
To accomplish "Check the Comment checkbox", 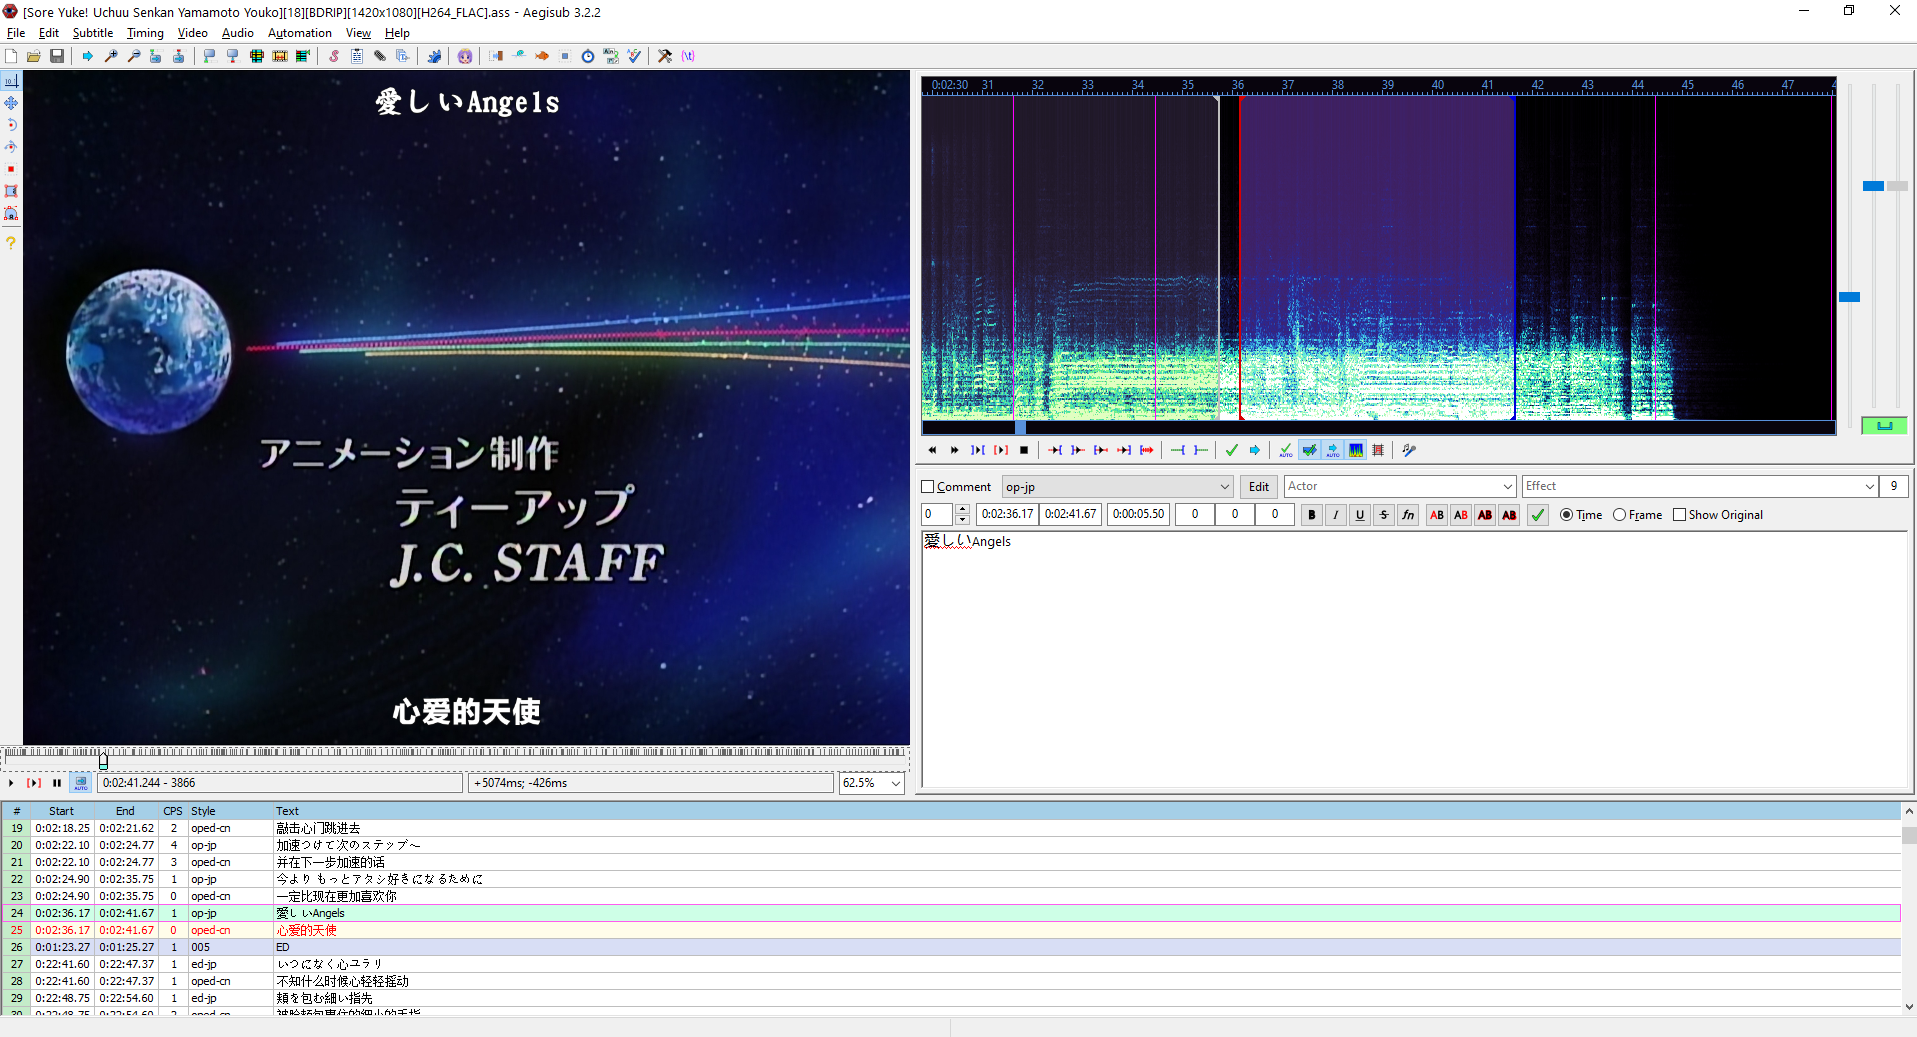I will [928, 487].
